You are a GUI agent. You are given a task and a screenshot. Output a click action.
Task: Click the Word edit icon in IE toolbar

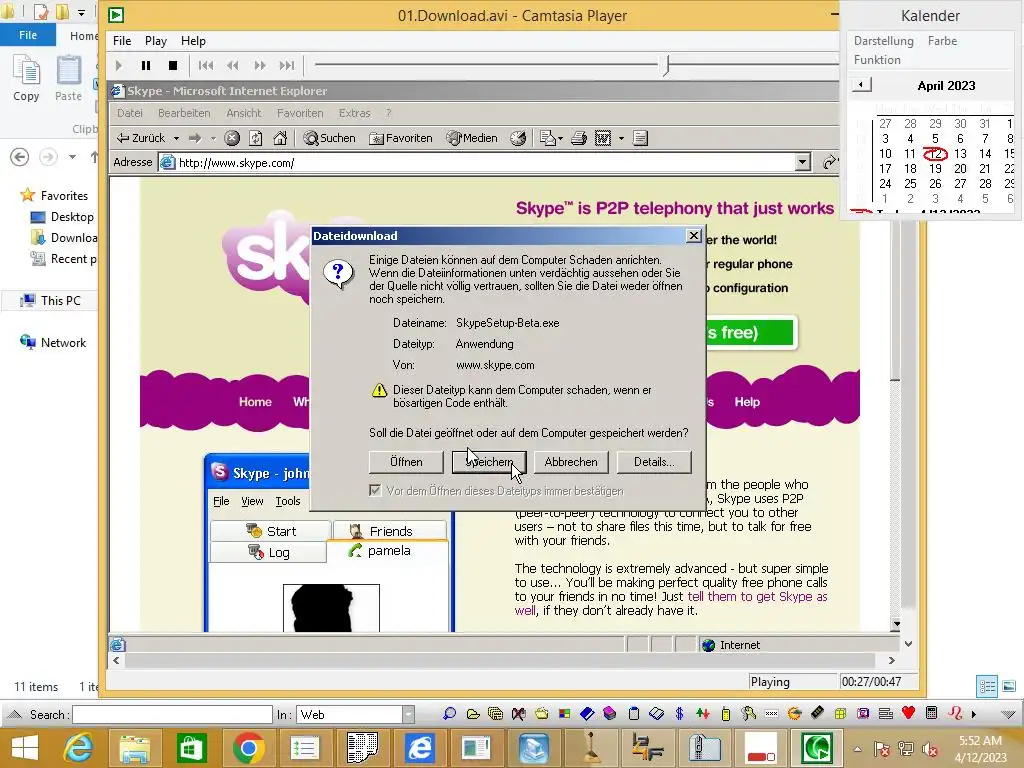tap(603, 138)
